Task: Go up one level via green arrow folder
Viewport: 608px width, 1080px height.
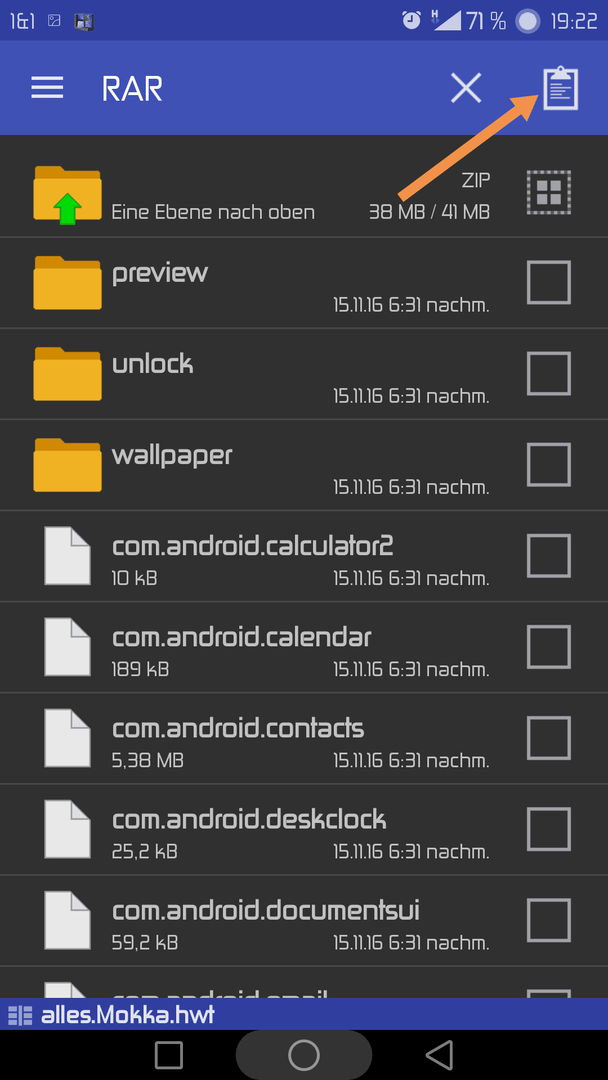Action: (67, 196)
